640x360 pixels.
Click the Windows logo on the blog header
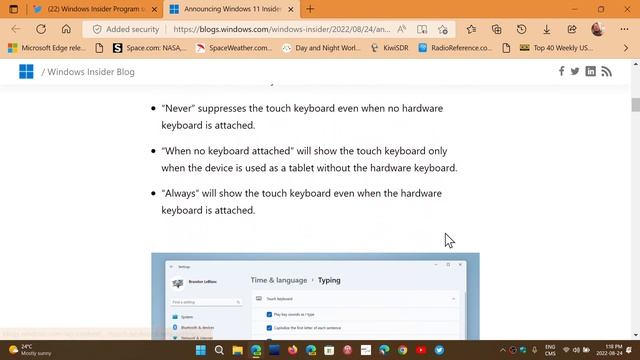(26, 71)
